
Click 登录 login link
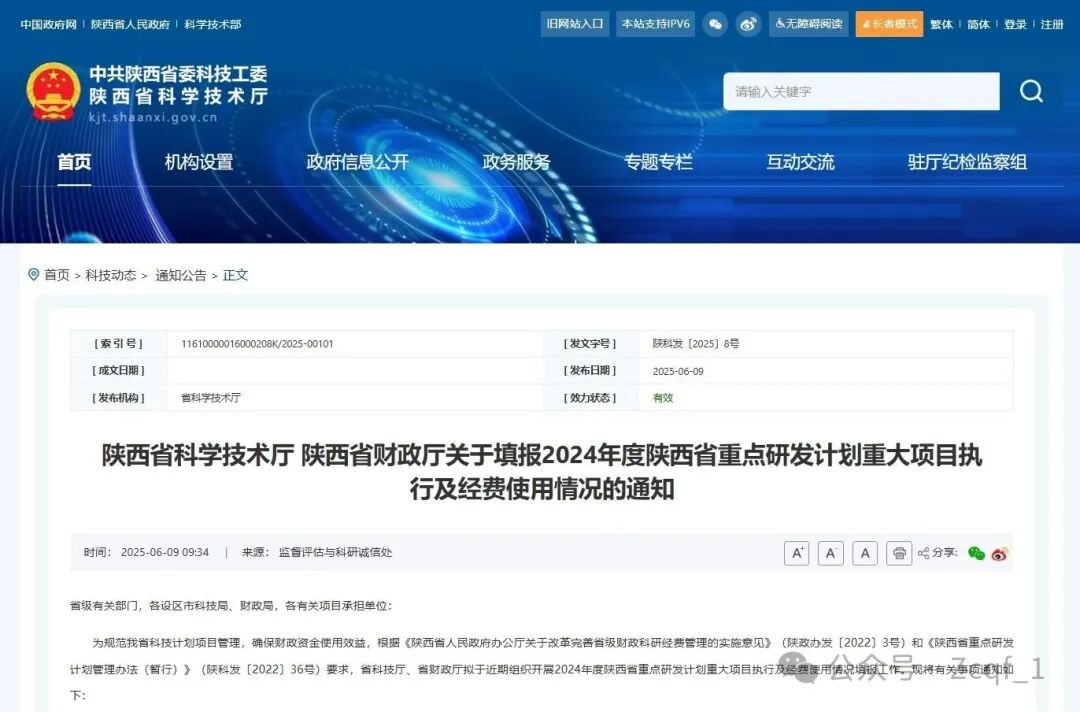(x=1015, y=24)
